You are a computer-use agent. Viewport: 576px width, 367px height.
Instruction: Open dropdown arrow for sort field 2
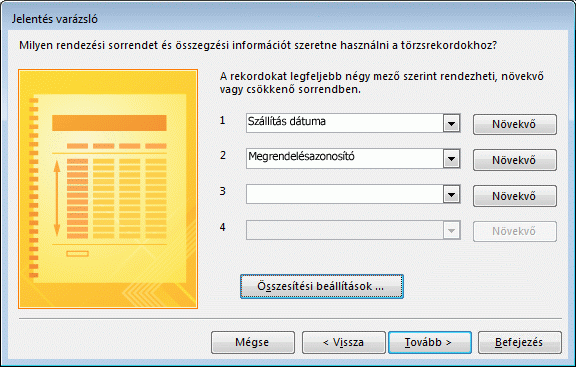[x=451, y=159]
